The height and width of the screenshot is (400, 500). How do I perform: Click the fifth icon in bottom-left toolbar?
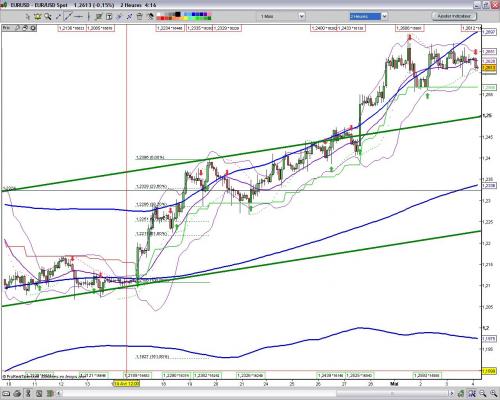tap(50, 394)
